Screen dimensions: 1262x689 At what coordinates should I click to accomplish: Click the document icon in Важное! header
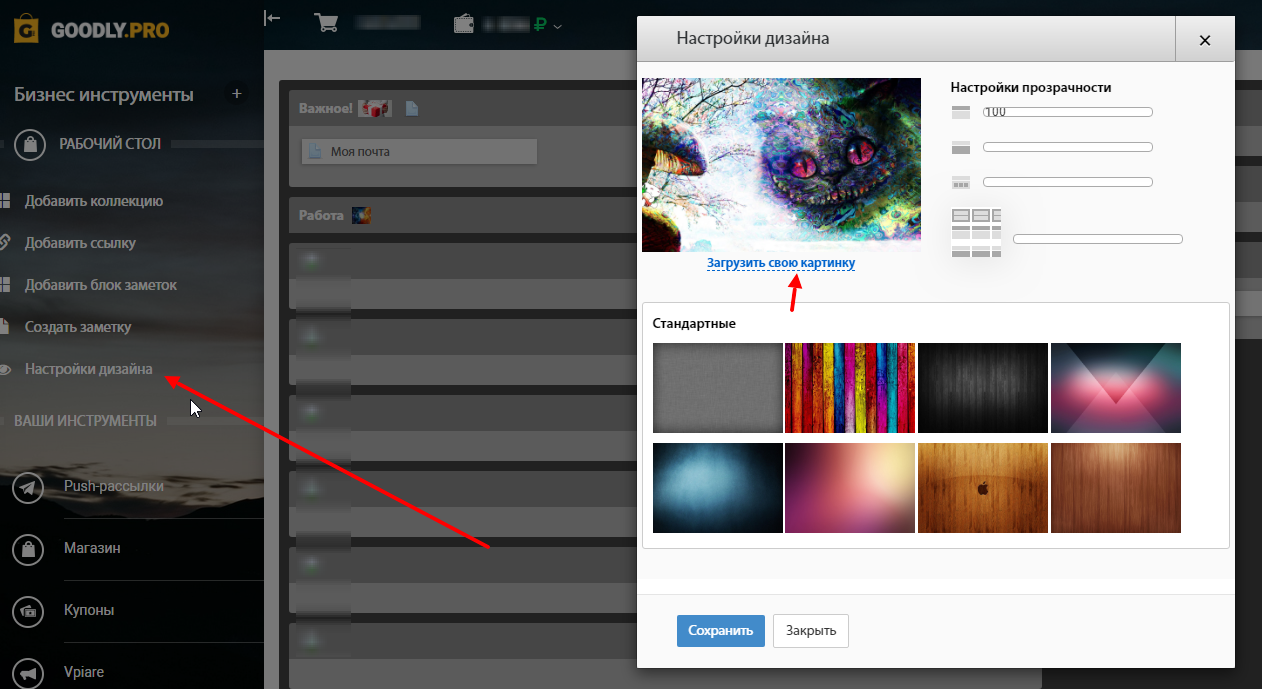click(411, 108)
